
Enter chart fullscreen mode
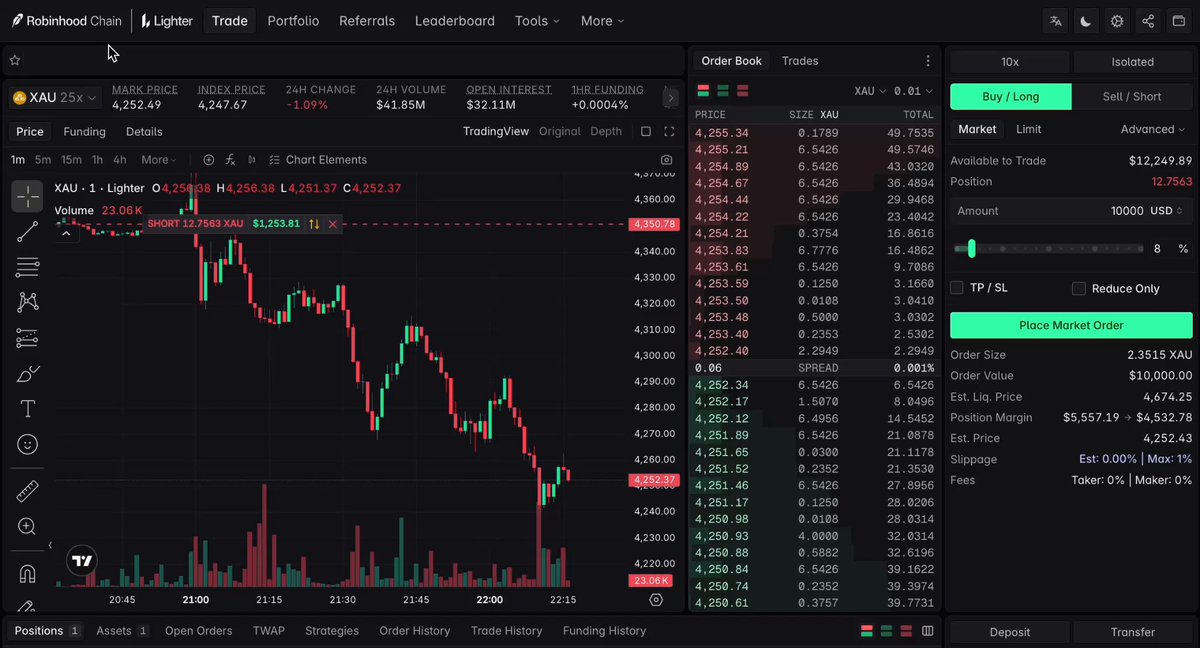[x=669, y=132]
